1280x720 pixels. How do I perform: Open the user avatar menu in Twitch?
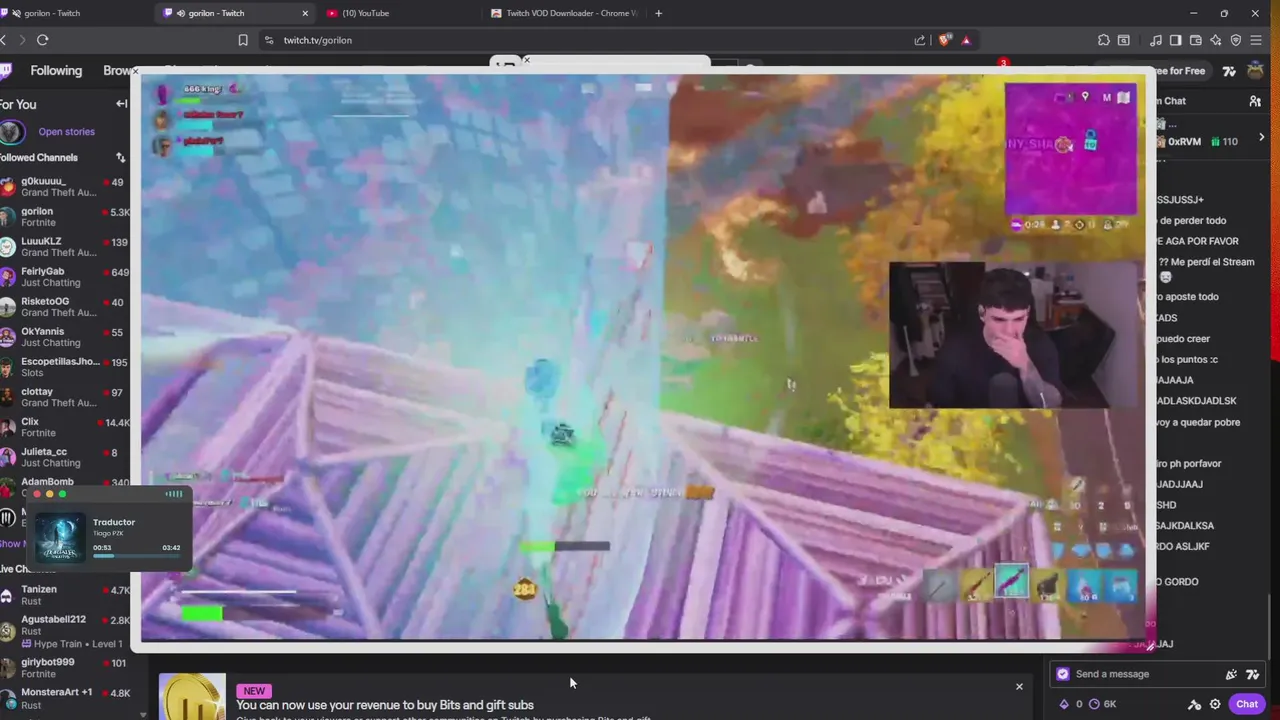[1255, 71]
